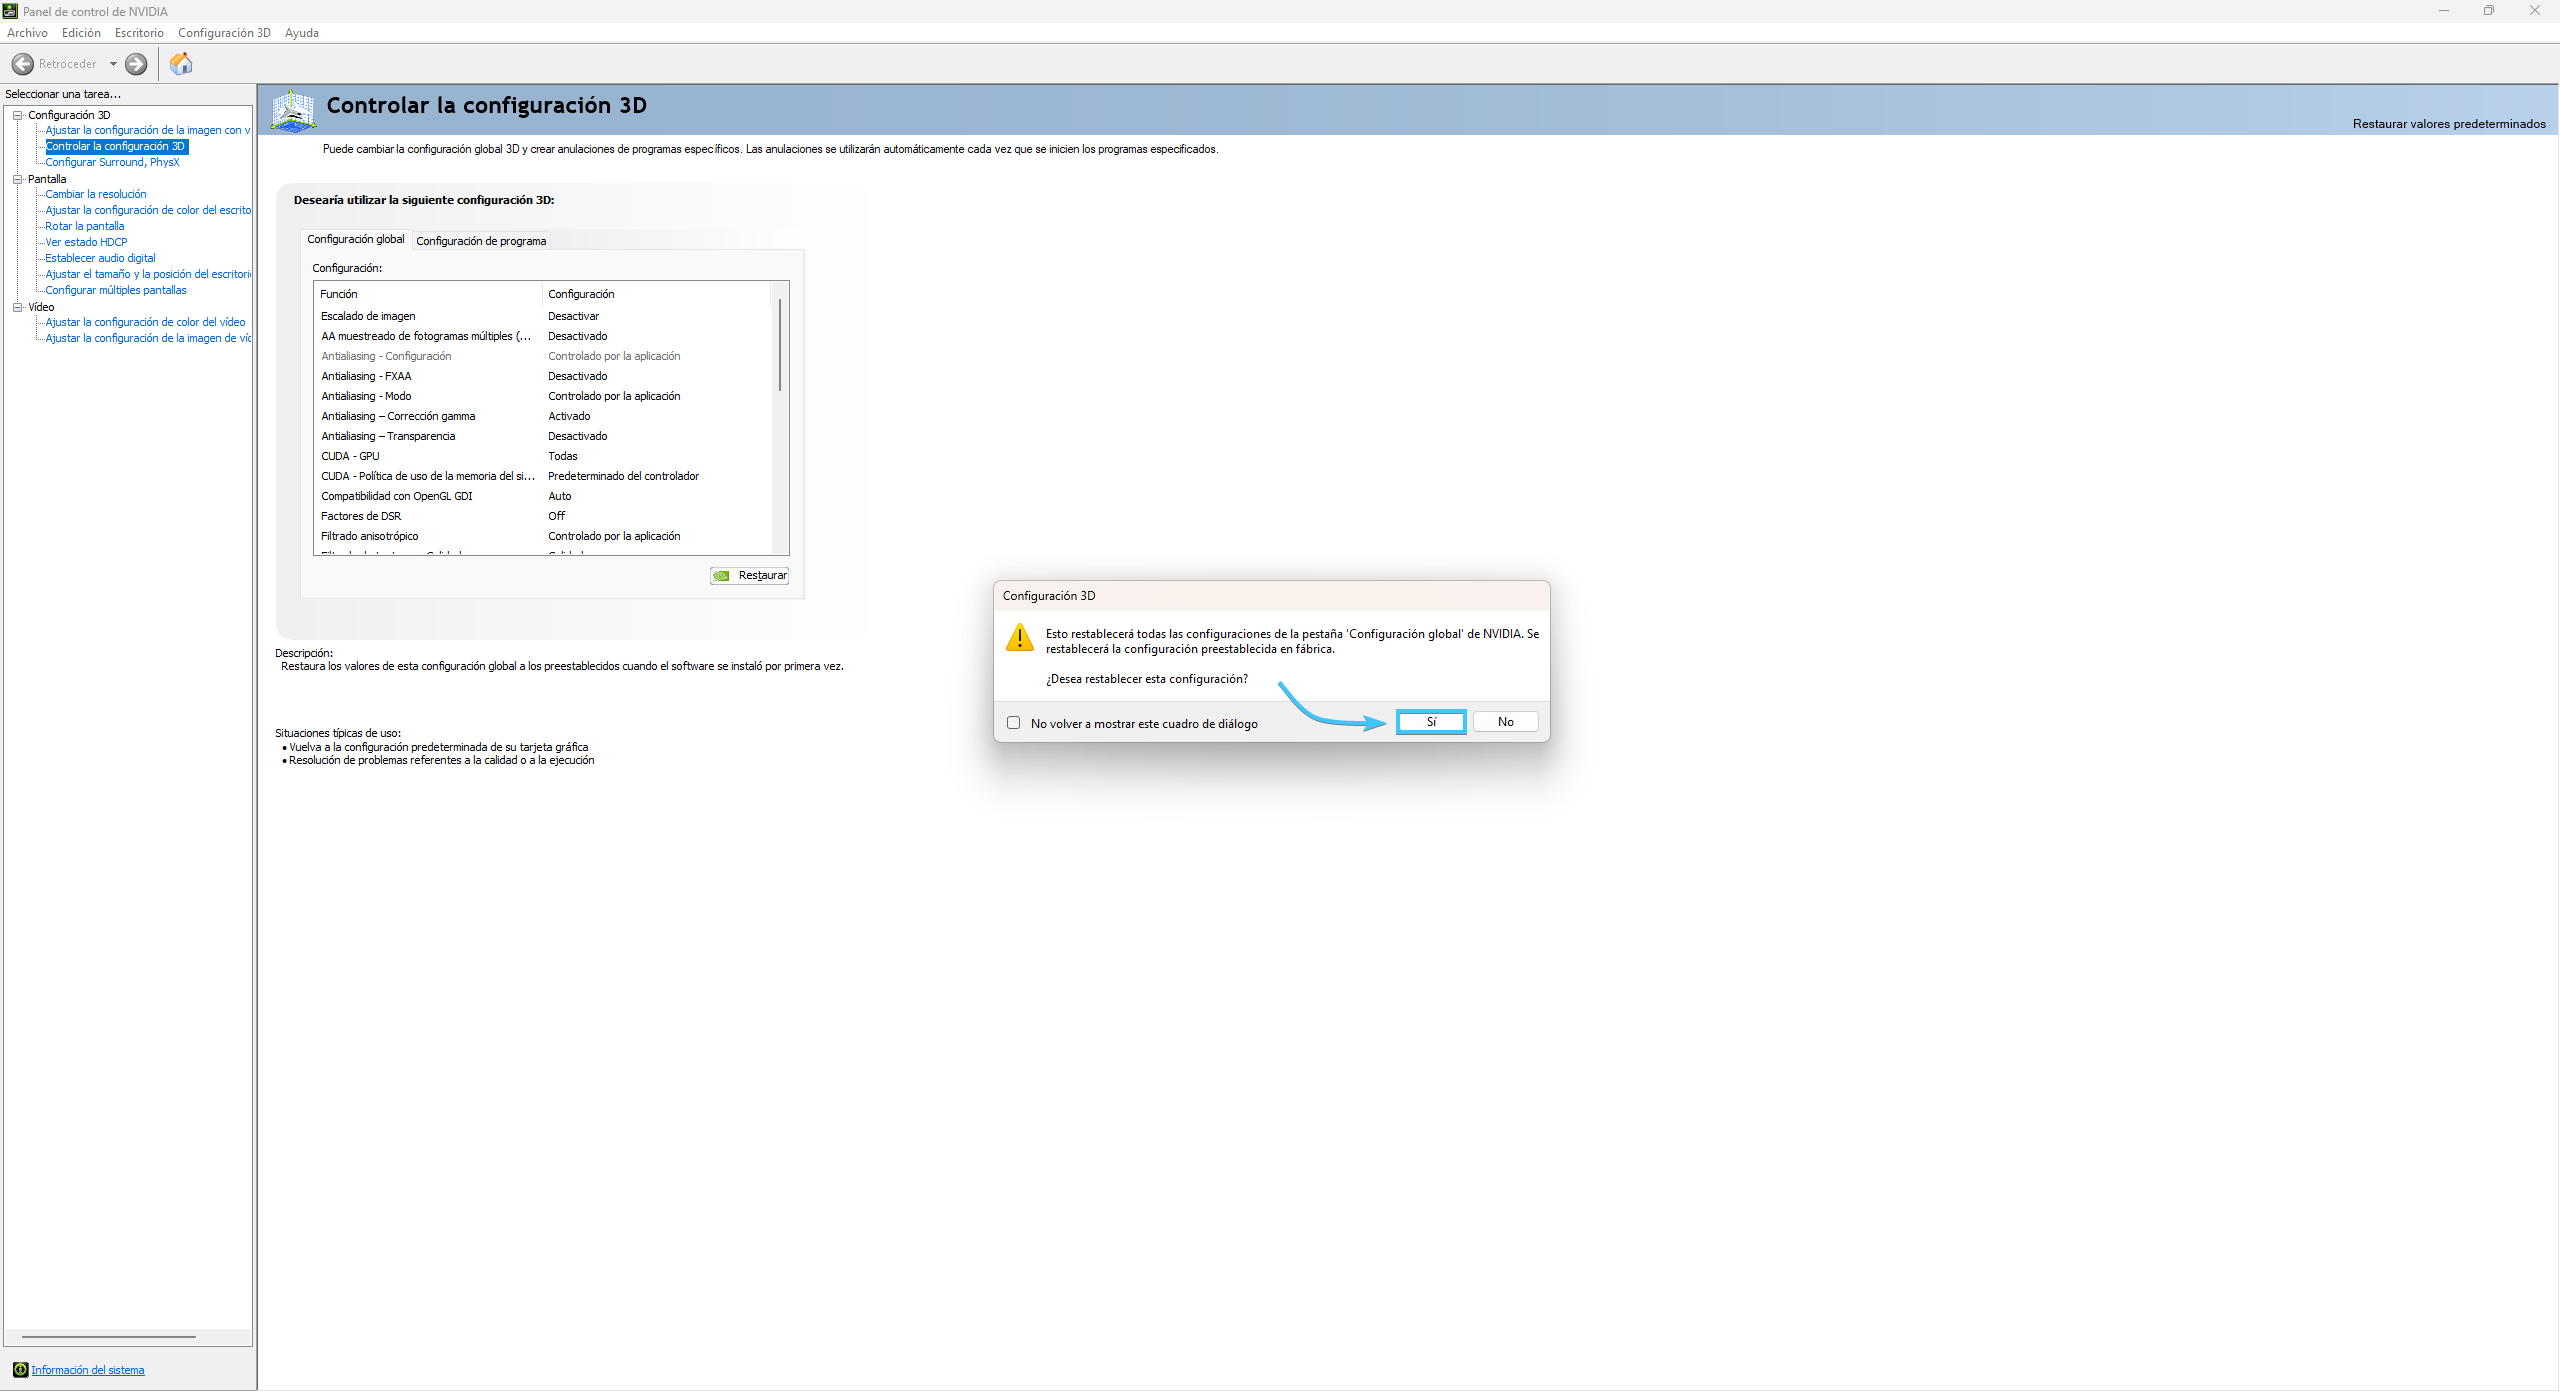Cancel restore with the No button
This screenshot has width=2560, height=1392.
[x=1505, y=722]
